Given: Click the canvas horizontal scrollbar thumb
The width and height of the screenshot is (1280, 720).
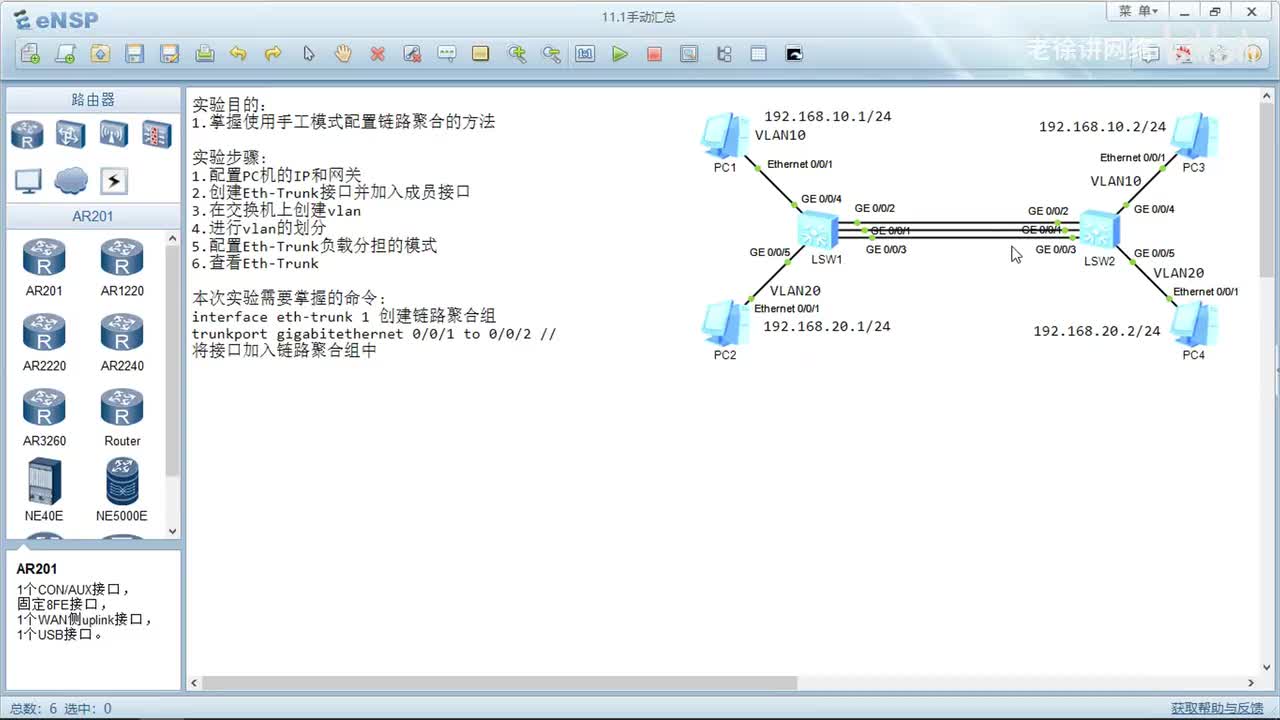Looking at the screenshot, I should (x=498, y=683).
